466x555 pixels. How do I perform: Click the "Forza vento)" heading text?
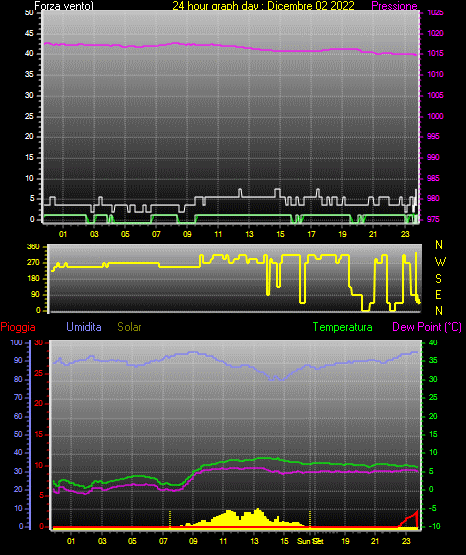pyautogui.click(x=64, y=6)
